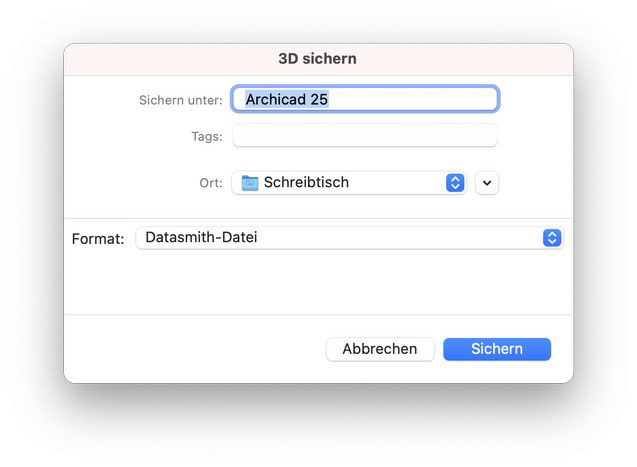Click the 'Format:' label
637x467 pixels.
click(98, 239)
